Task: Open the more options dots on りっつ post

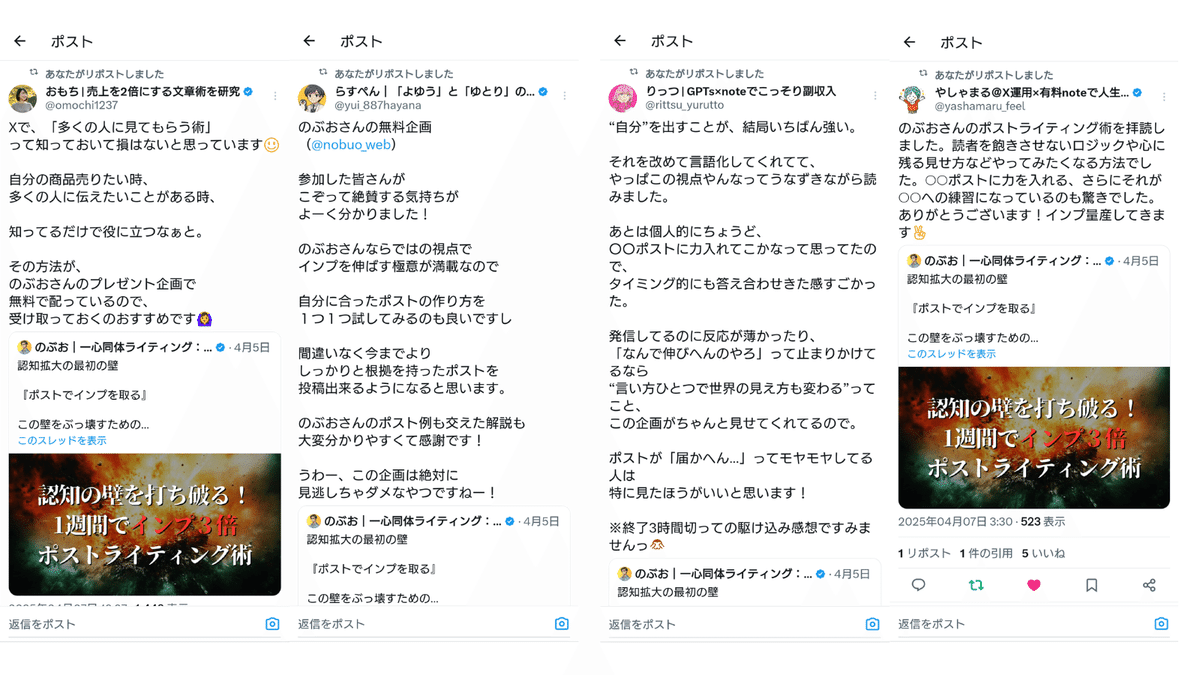Action: click(875, 96)
